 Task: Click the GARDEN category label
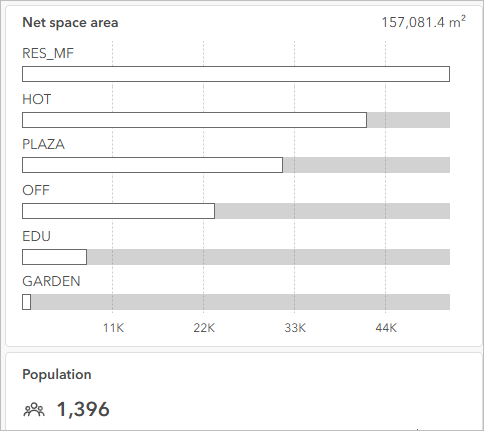51,281
